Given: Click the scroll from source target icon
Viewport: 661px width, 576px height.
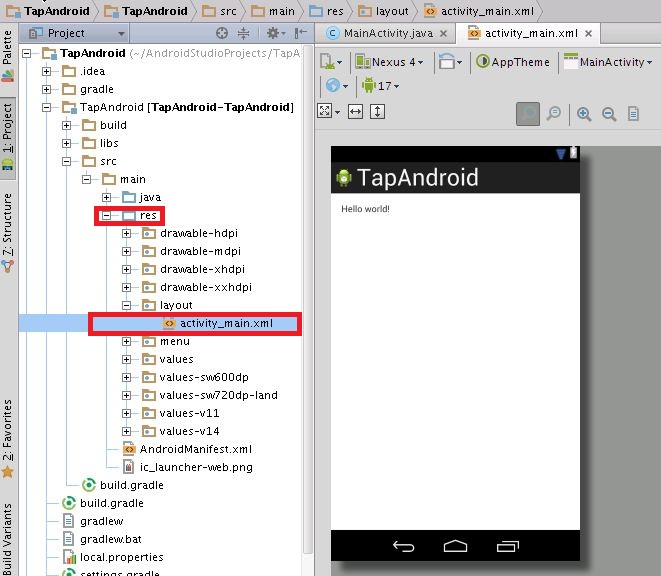Looking at the screenshot, I should coord(222,33).
